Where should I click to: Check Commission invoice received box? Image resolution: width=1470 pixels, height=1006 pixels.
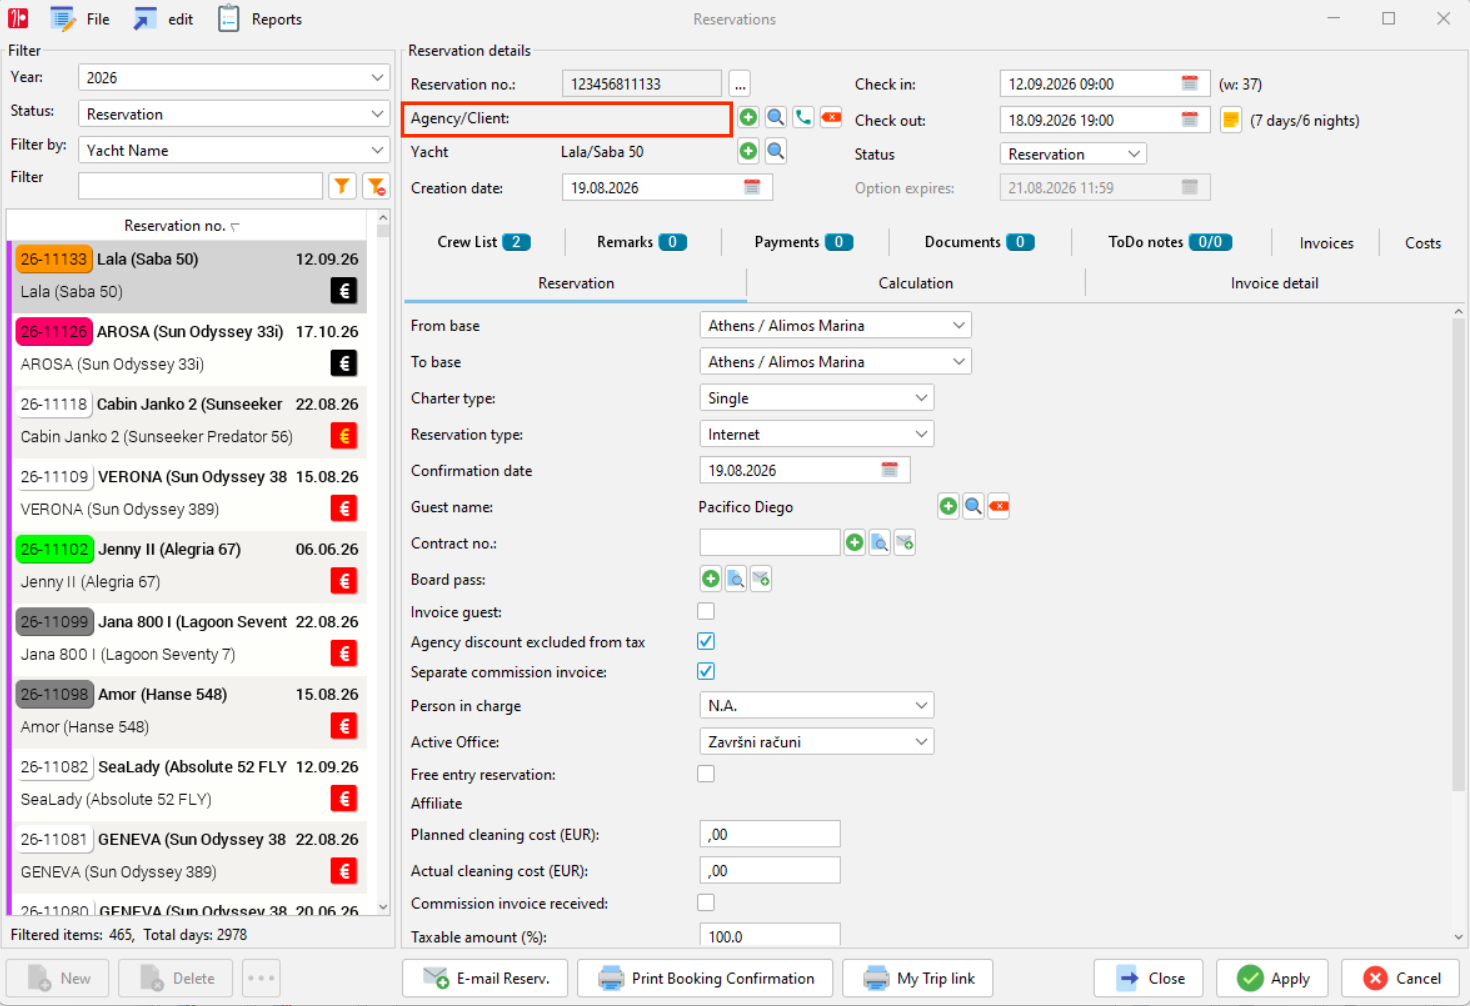(706, 903)
